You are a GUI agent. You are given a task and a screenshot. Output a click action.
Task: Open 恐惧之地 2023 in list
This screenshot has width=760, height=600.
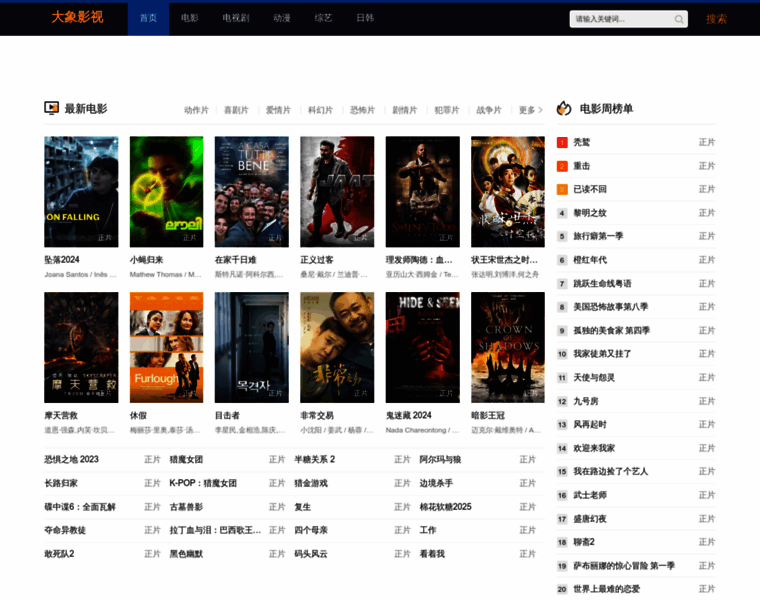71,459
